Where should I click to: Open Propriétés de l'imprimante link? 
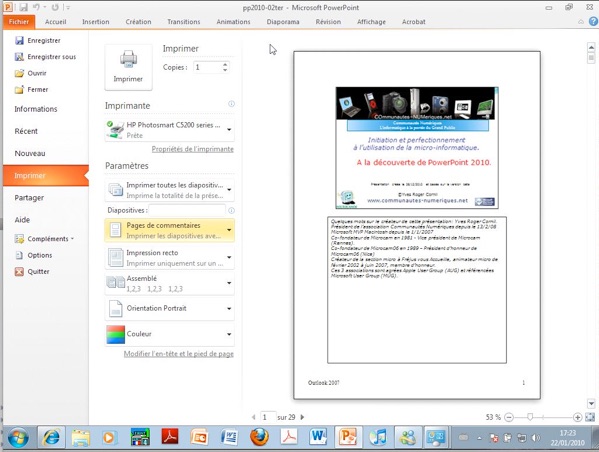click(193, 149)
